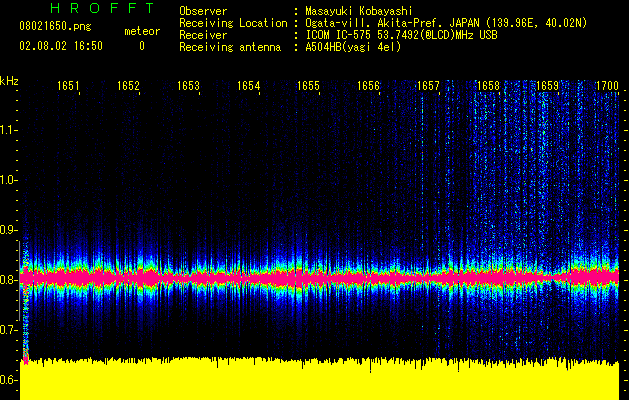Click the 1700 time marker

607,85
